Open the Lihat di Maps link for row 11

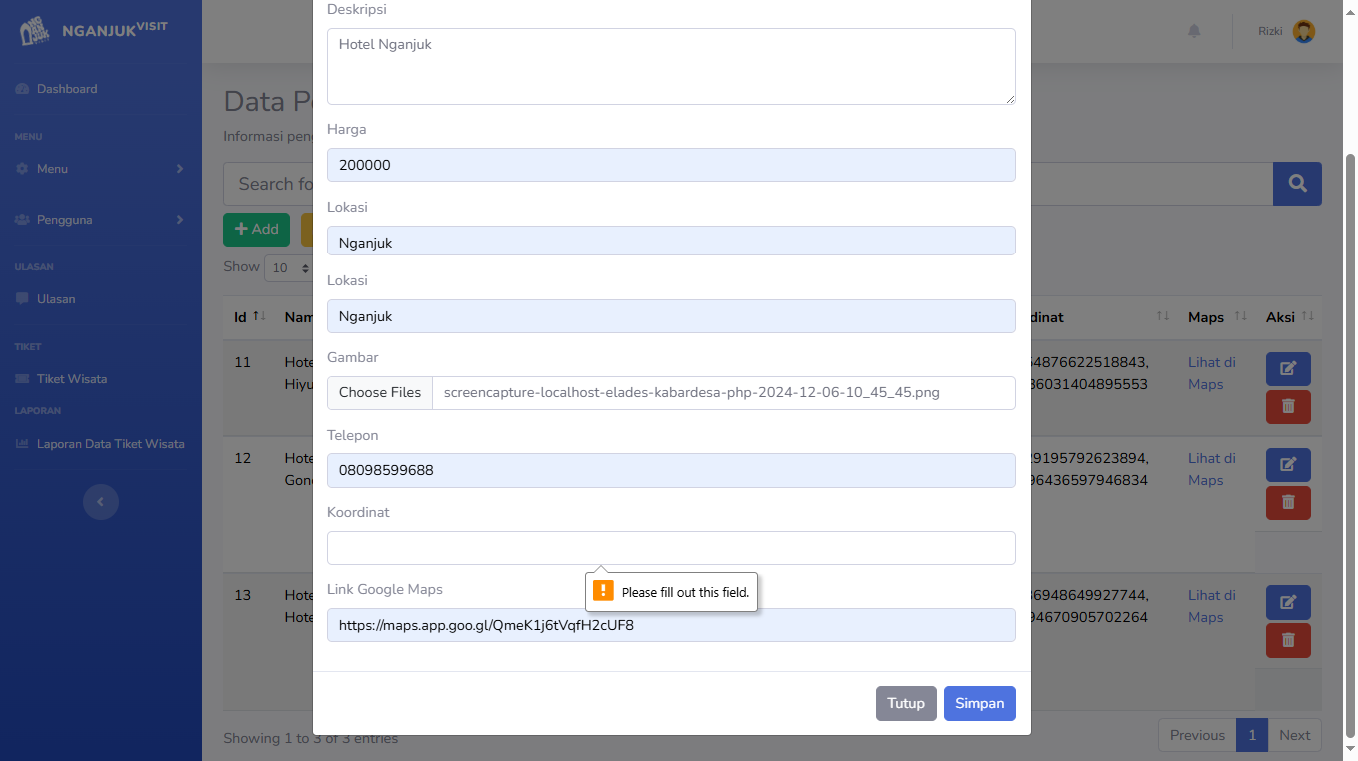pyautogui.click(x=1211, y=373)
